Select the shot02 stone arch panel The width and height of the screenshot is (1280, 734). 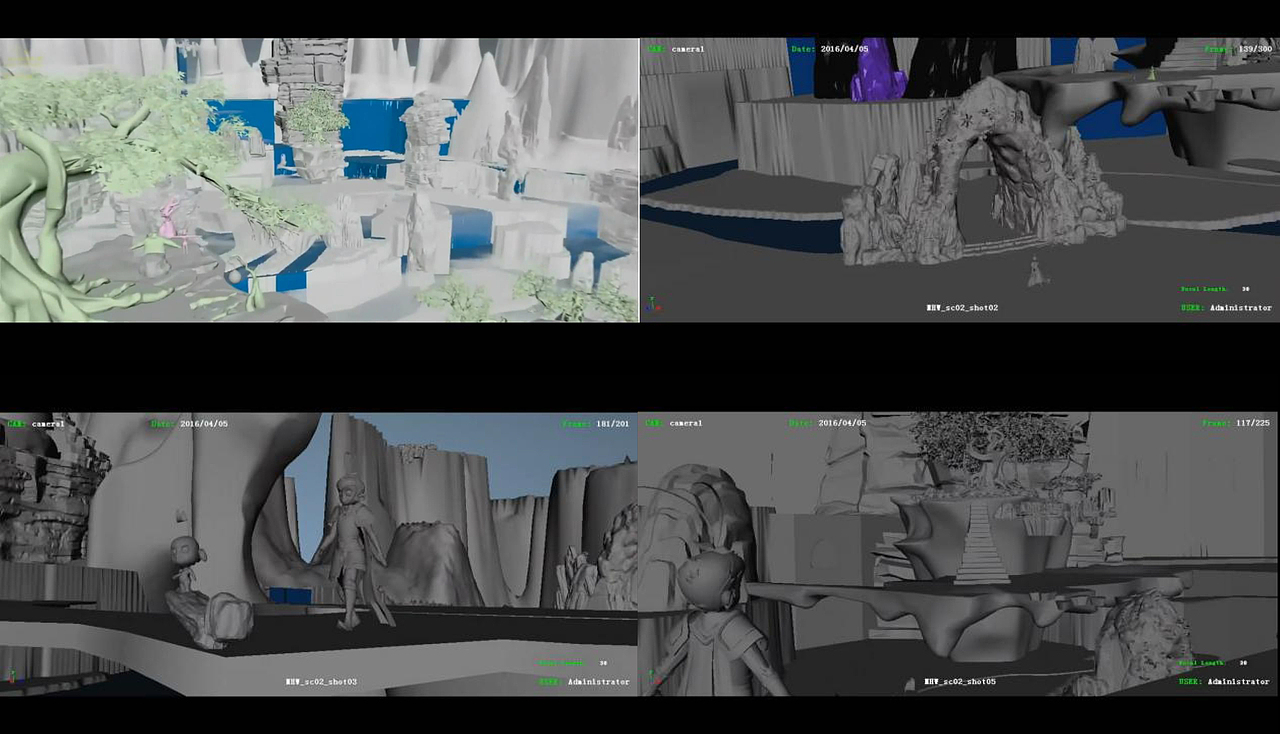[x=960, y=180]
